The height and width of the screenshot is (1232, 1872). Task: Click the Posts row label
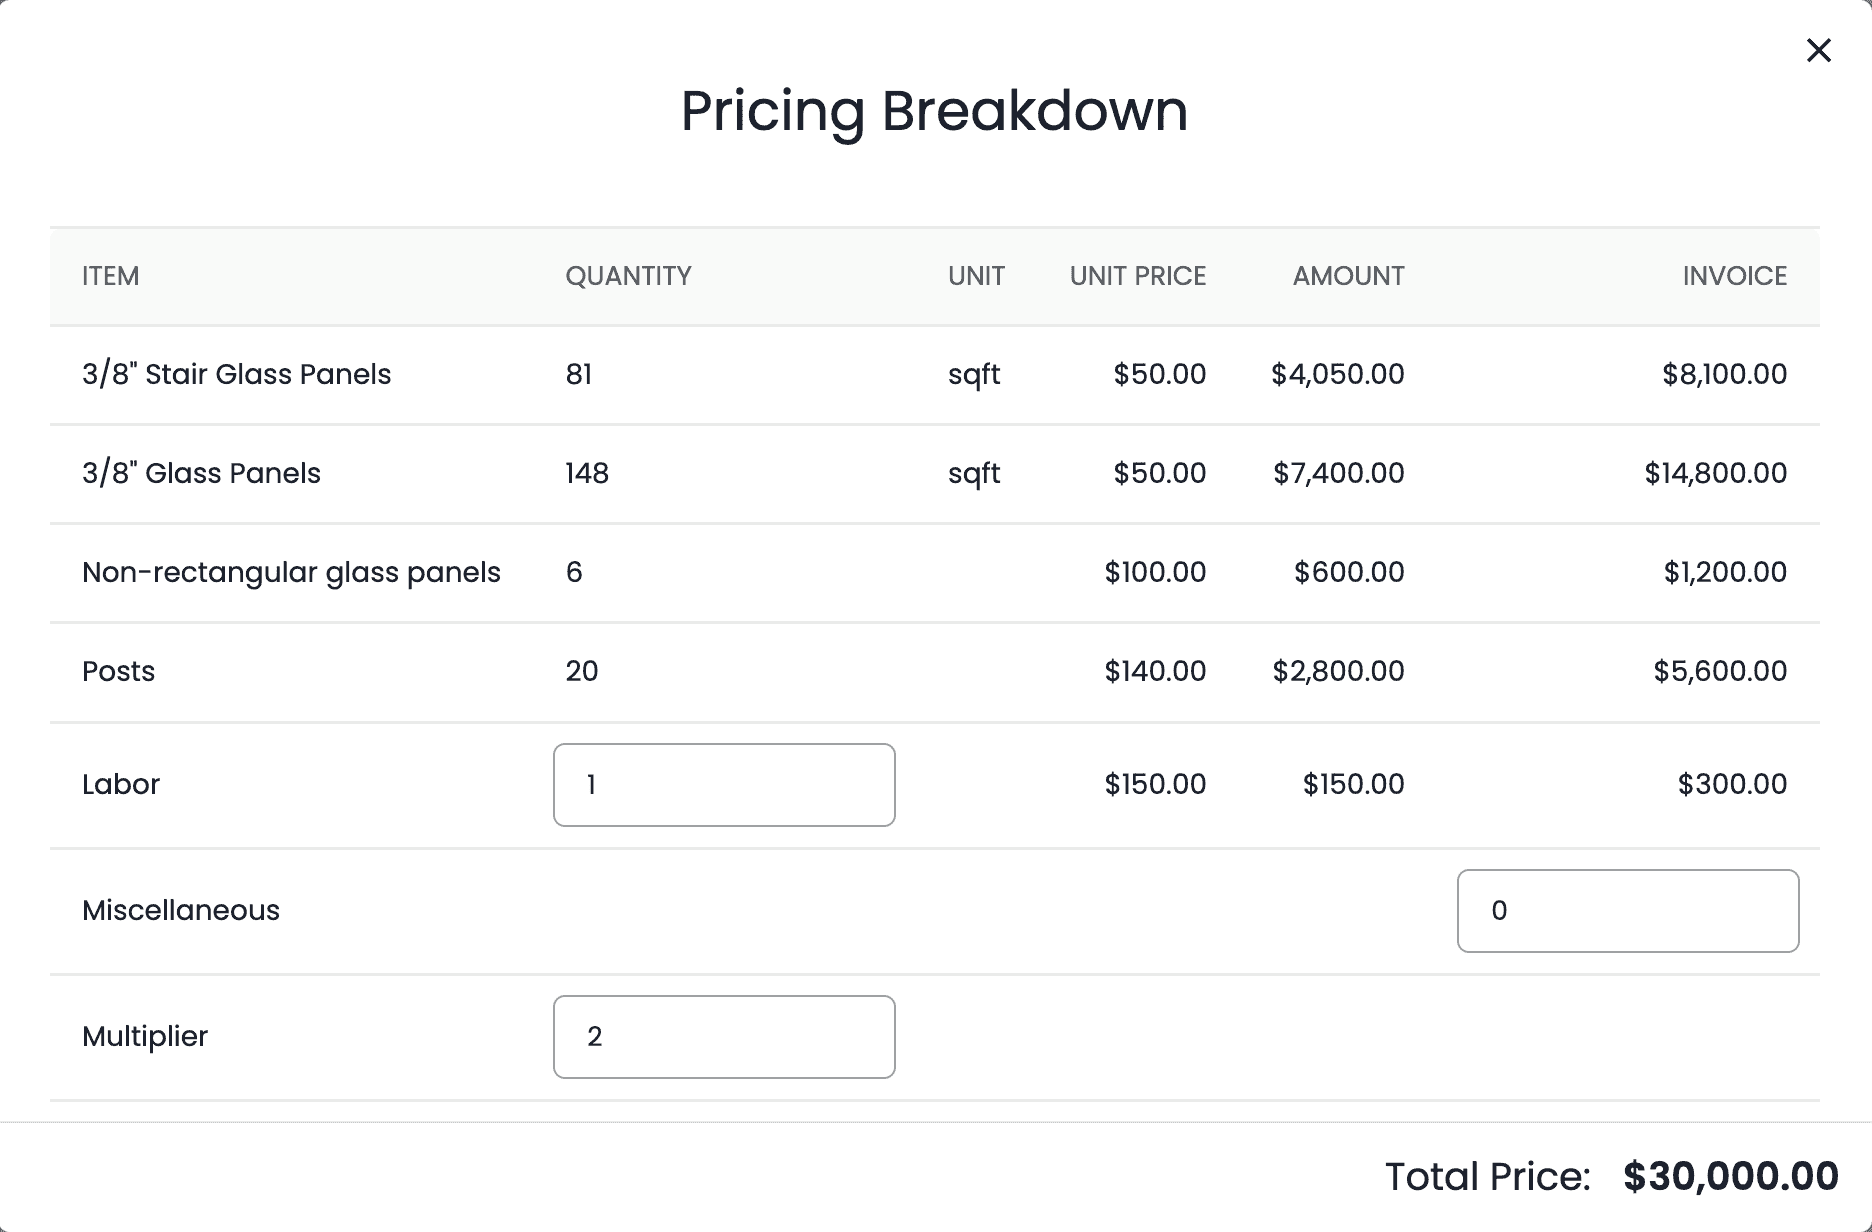click(x=118, y=671)
